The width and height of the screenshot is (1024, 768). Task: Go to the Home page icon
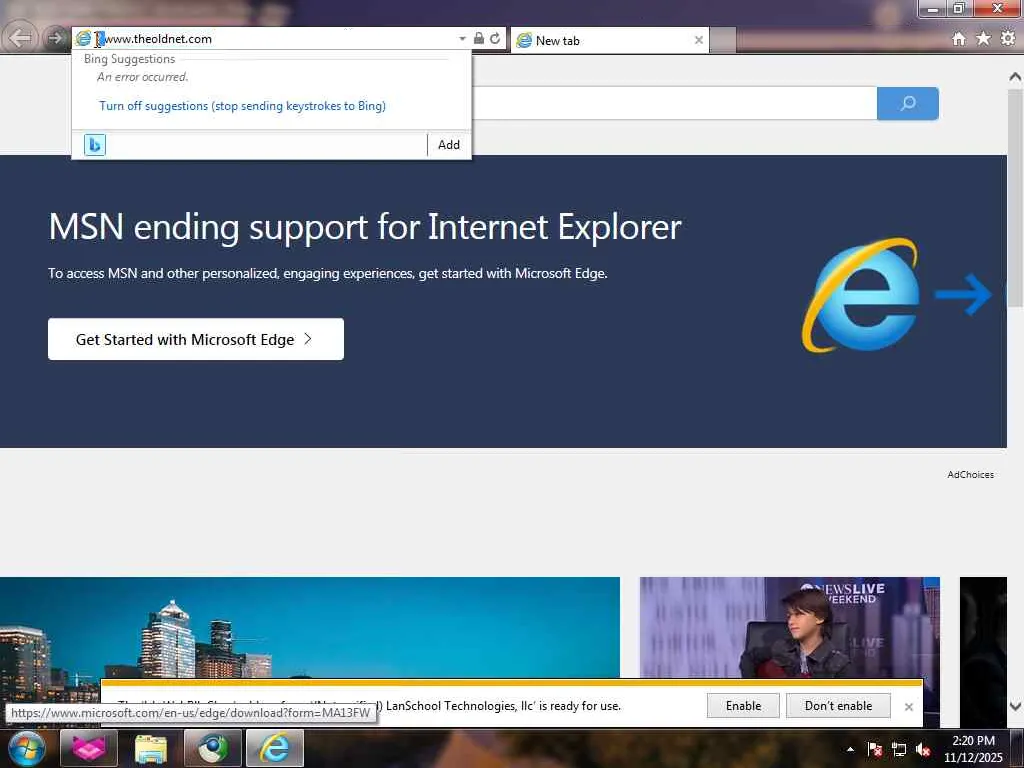pos(959,39)
